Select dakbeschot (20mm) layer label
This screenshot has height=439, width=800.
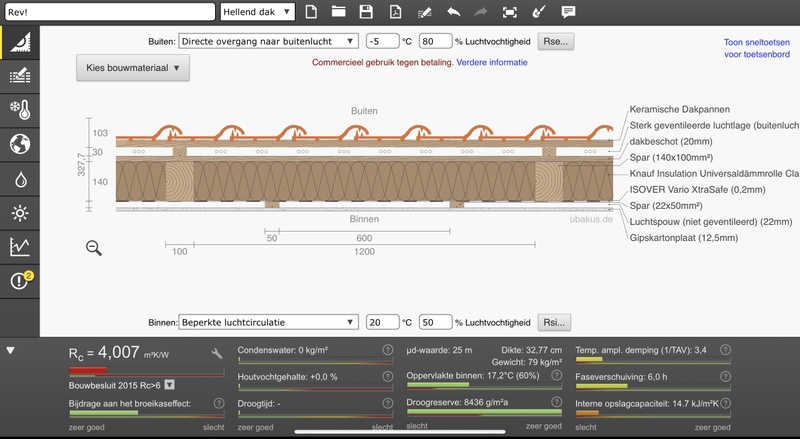[671, 141]
